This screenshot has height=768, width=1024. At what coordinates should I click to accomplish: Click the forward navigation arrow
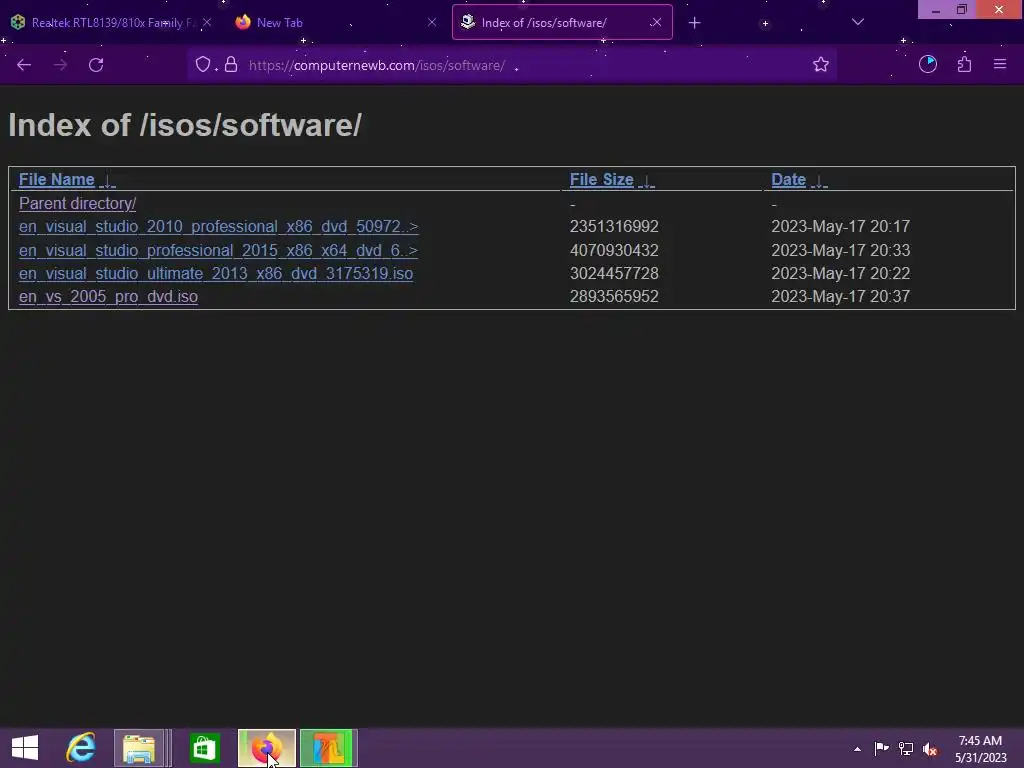(60, 65)
